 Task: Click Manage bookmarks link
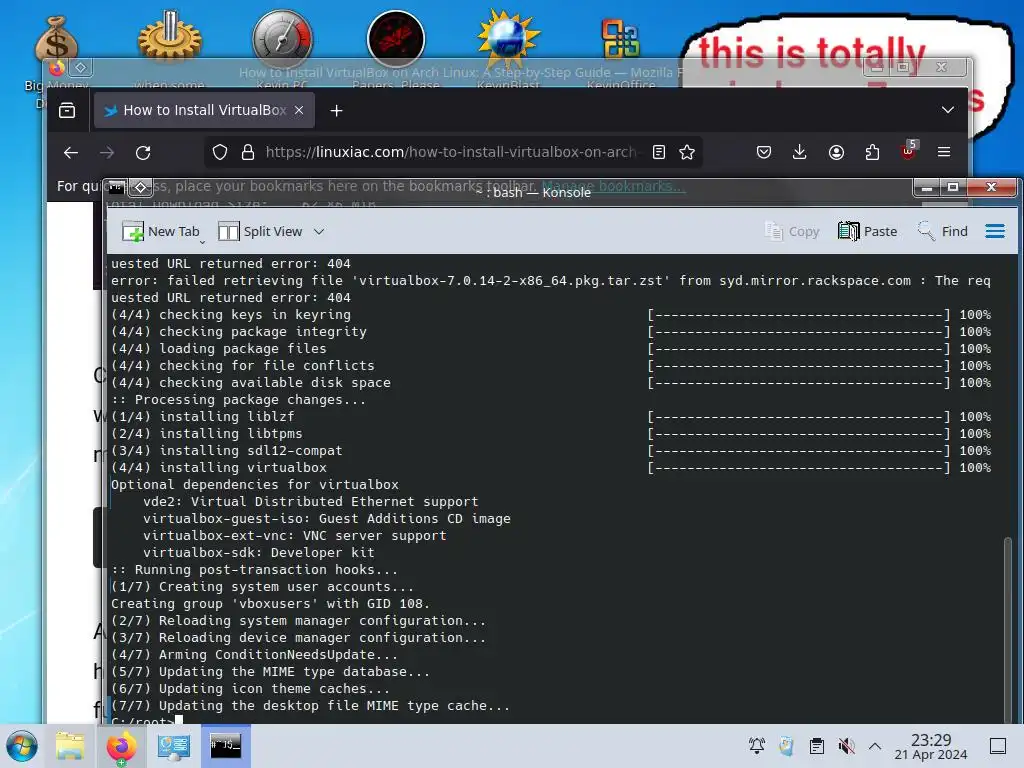pyautogui.click(x=613, y=186)
